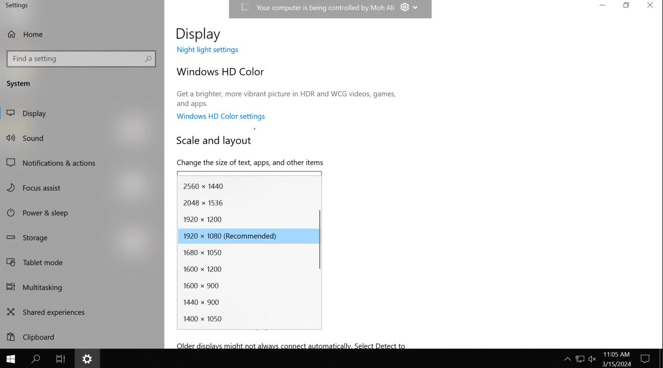Click the Settings gear on the taskbar
The image size is (663, 368).
(87, 359)
